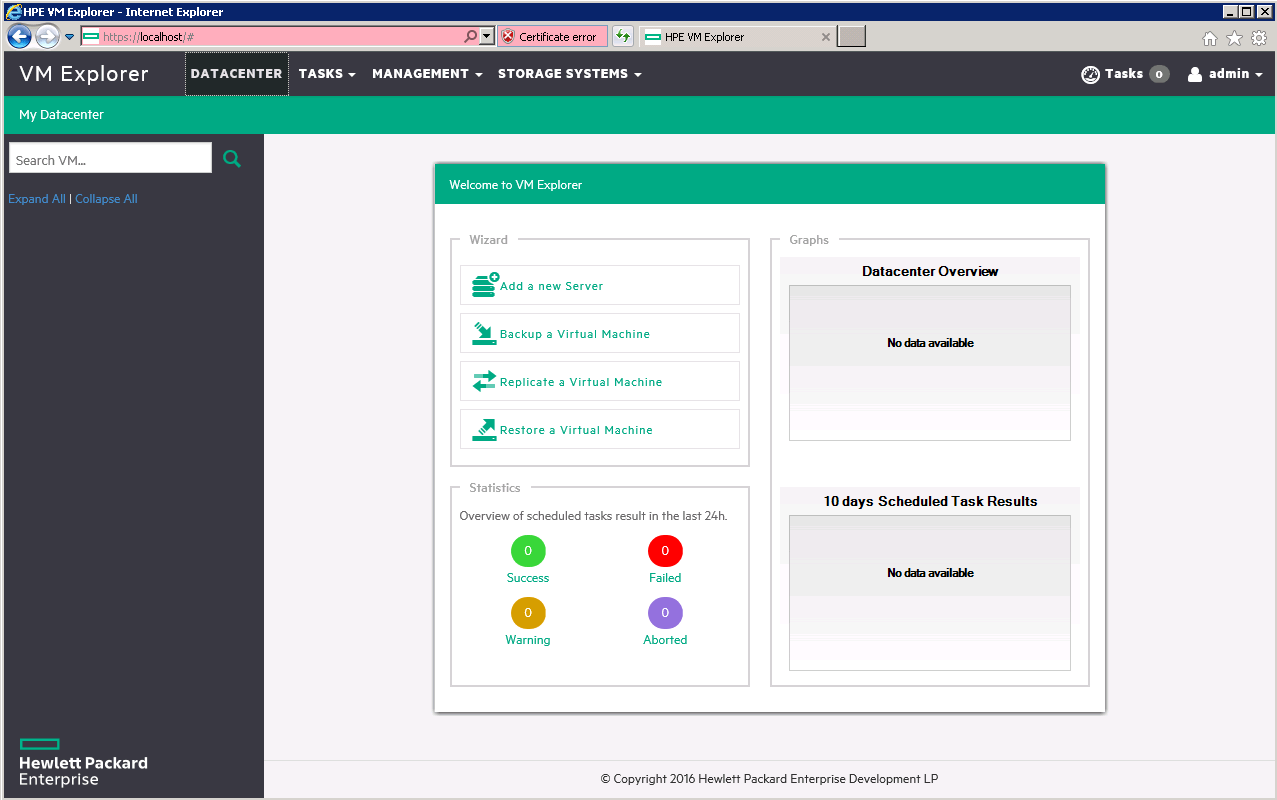Click the Restore a Virtual Machine icon

[484, 429]
